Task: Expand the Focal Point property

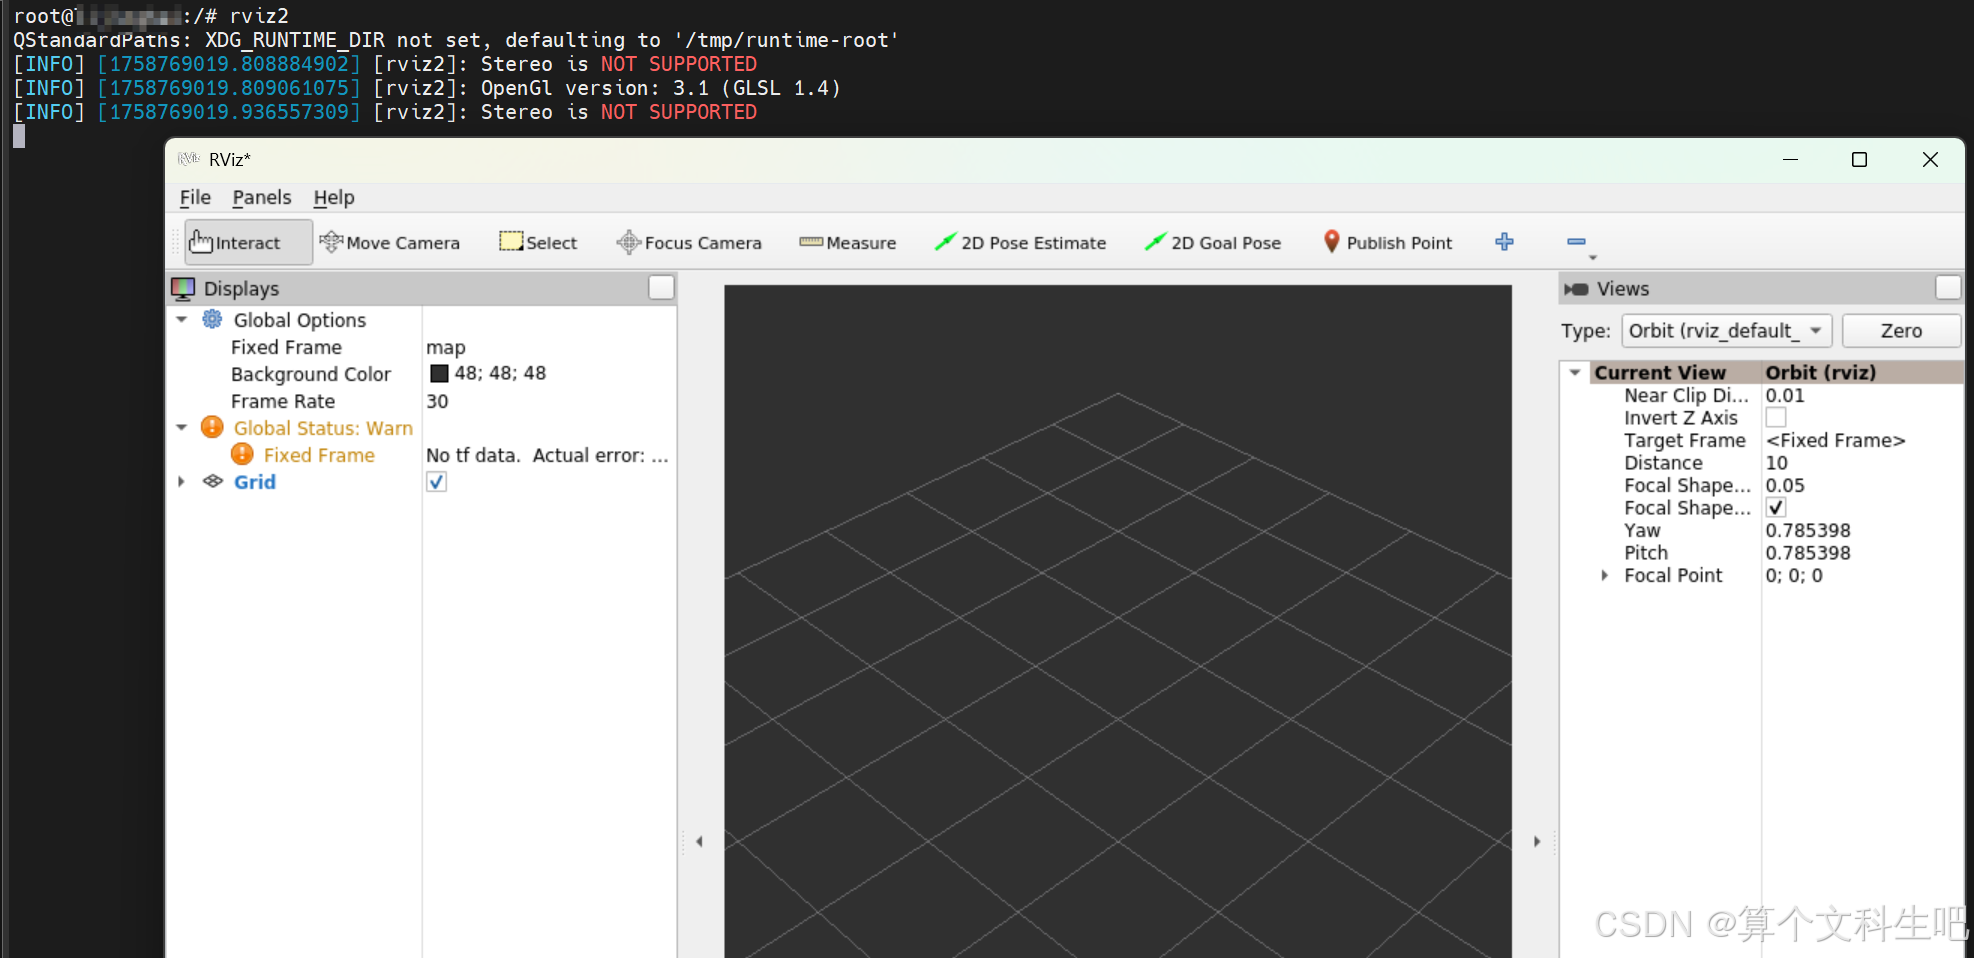Action: pyautogui.click(x=1605, y=576)
